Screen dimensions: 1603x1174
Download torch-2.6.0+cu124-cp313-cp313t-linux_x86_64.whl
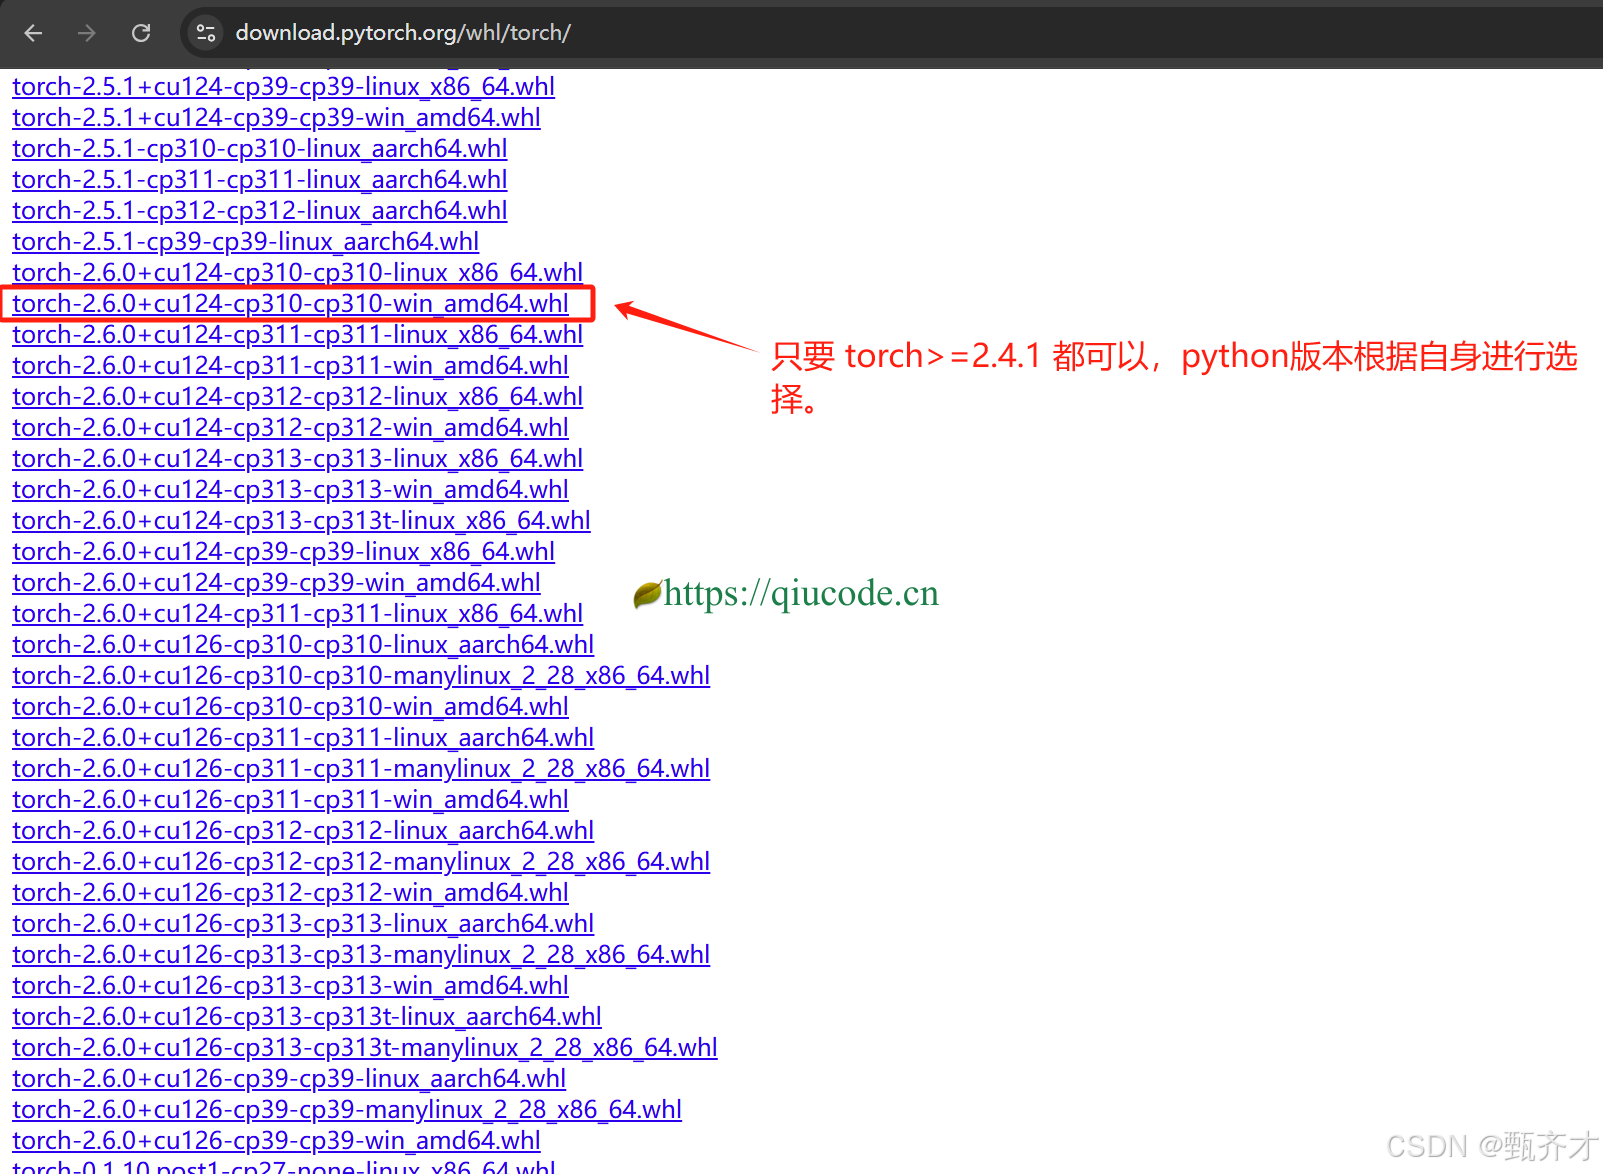click(301, 521)
